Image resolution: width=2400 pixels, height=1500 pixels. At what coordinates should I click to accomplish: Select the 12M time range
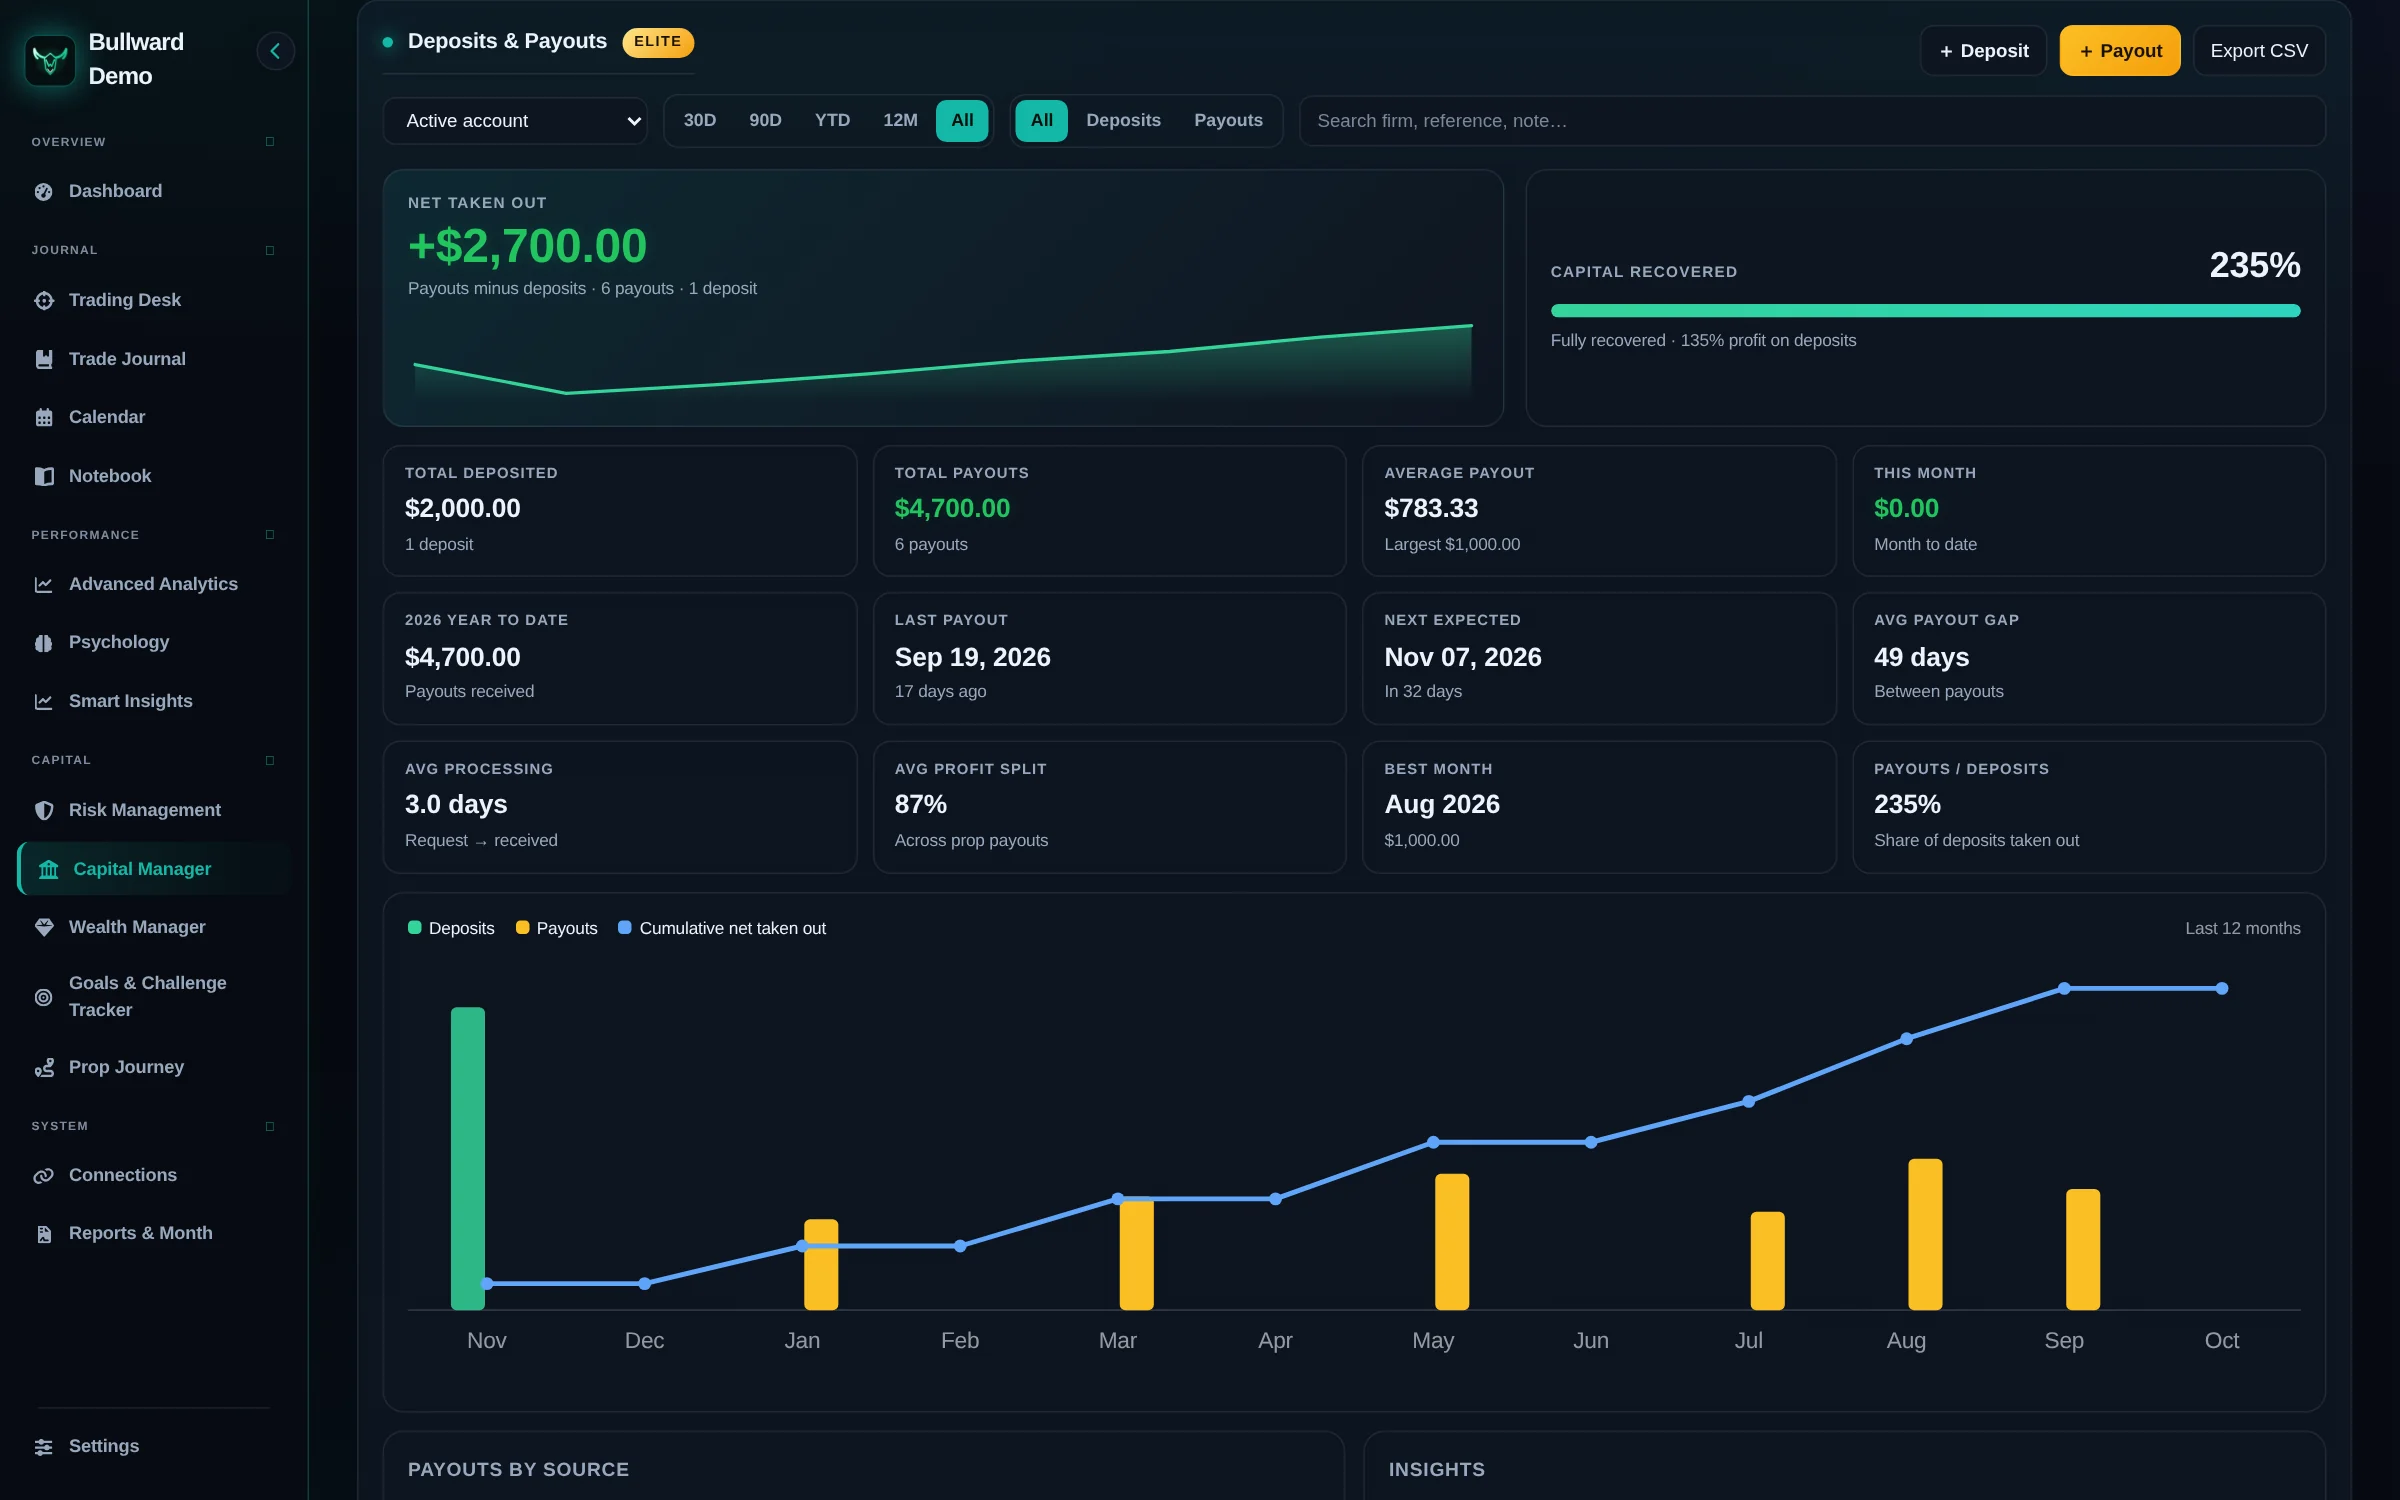[x=900, y=120]
